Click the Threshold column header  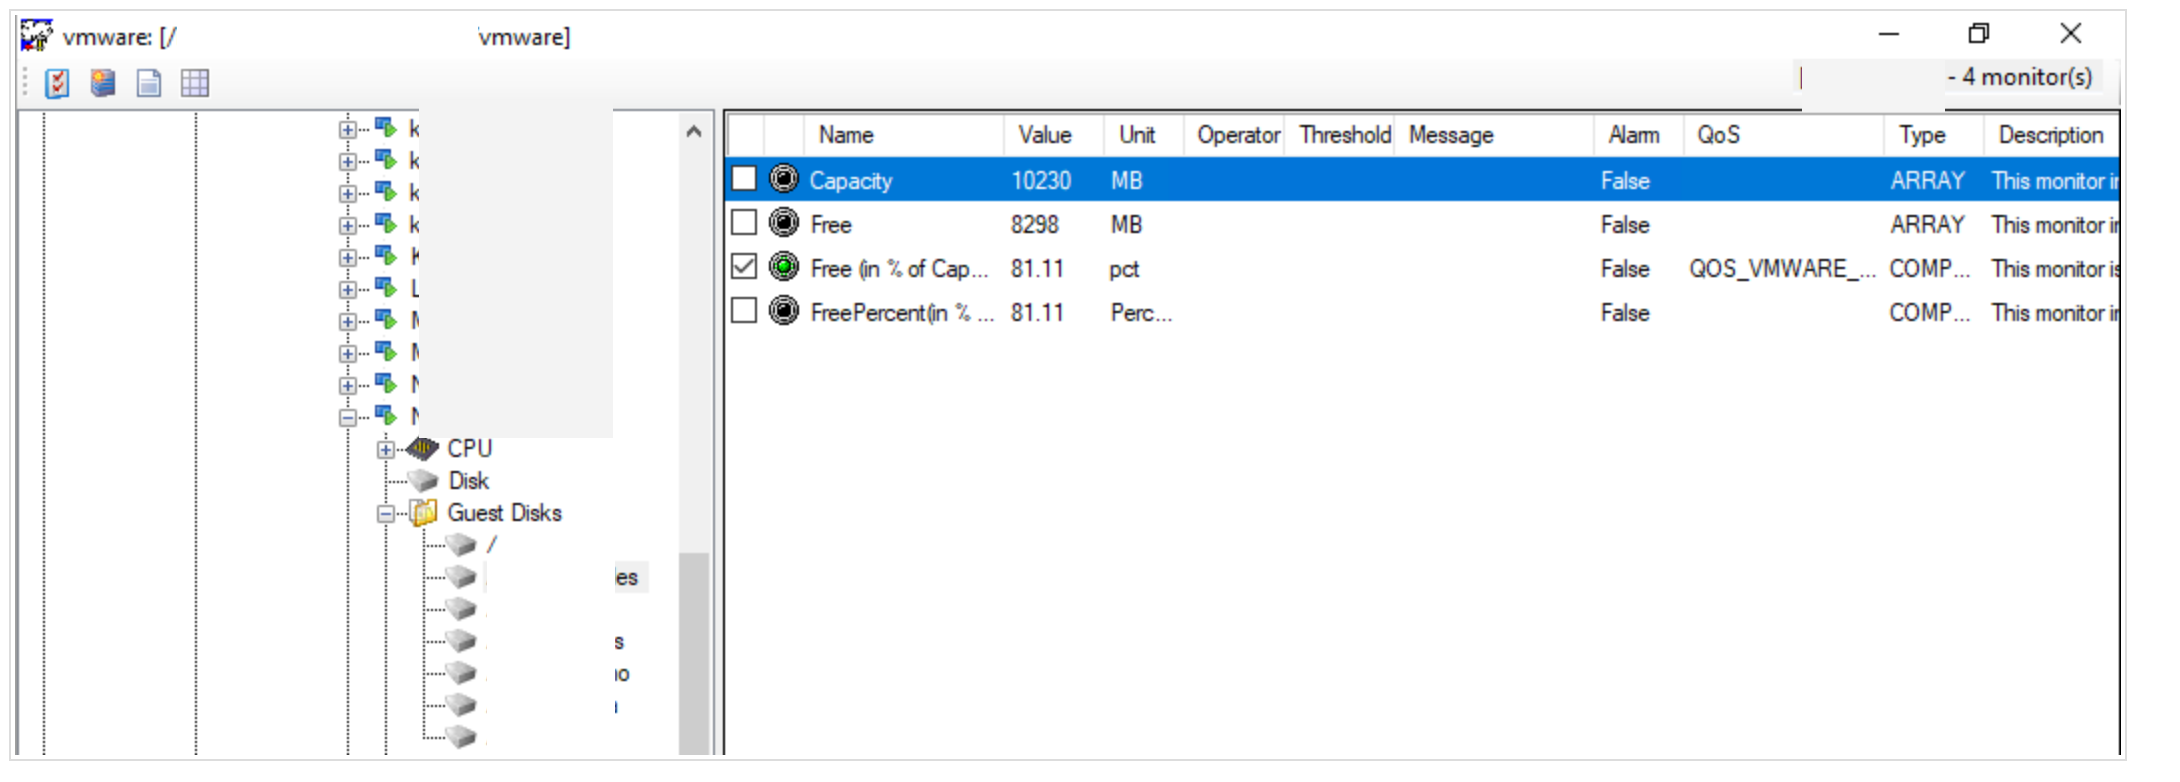(x=1344, y=135)
